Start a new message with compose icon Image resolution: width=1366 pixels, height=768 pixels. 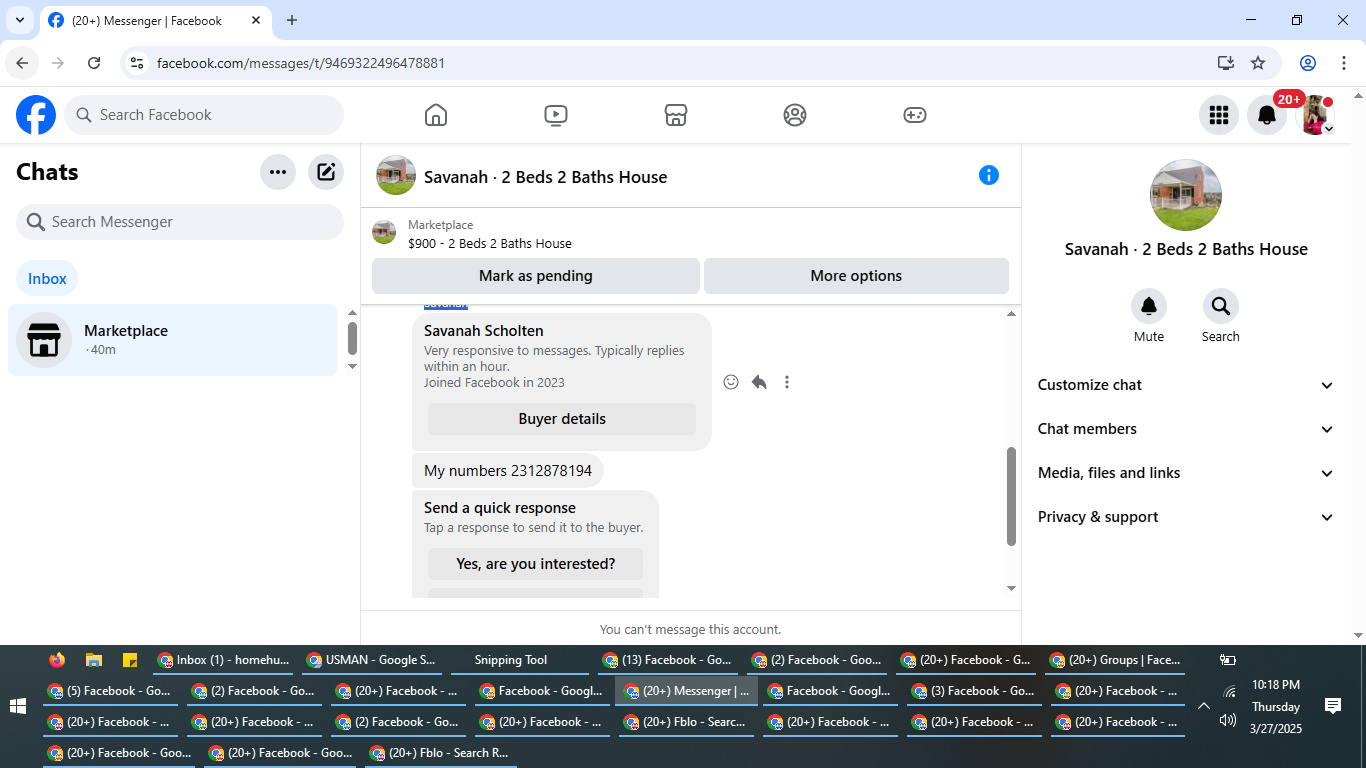pos(326,172)
